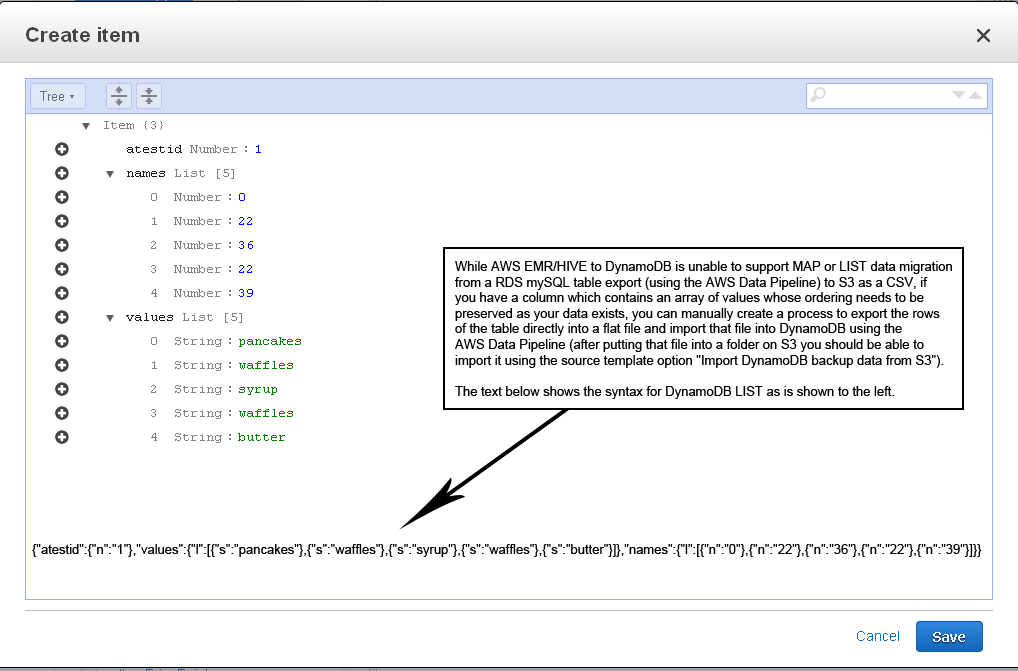Click the Number type label of atestid

(214, 149)
